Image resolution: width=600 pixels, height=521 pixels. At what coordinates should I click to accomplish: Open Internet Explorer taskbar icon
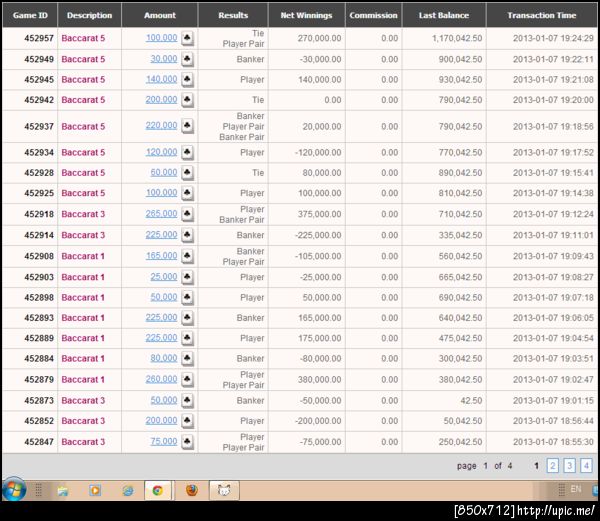(128, 490)
